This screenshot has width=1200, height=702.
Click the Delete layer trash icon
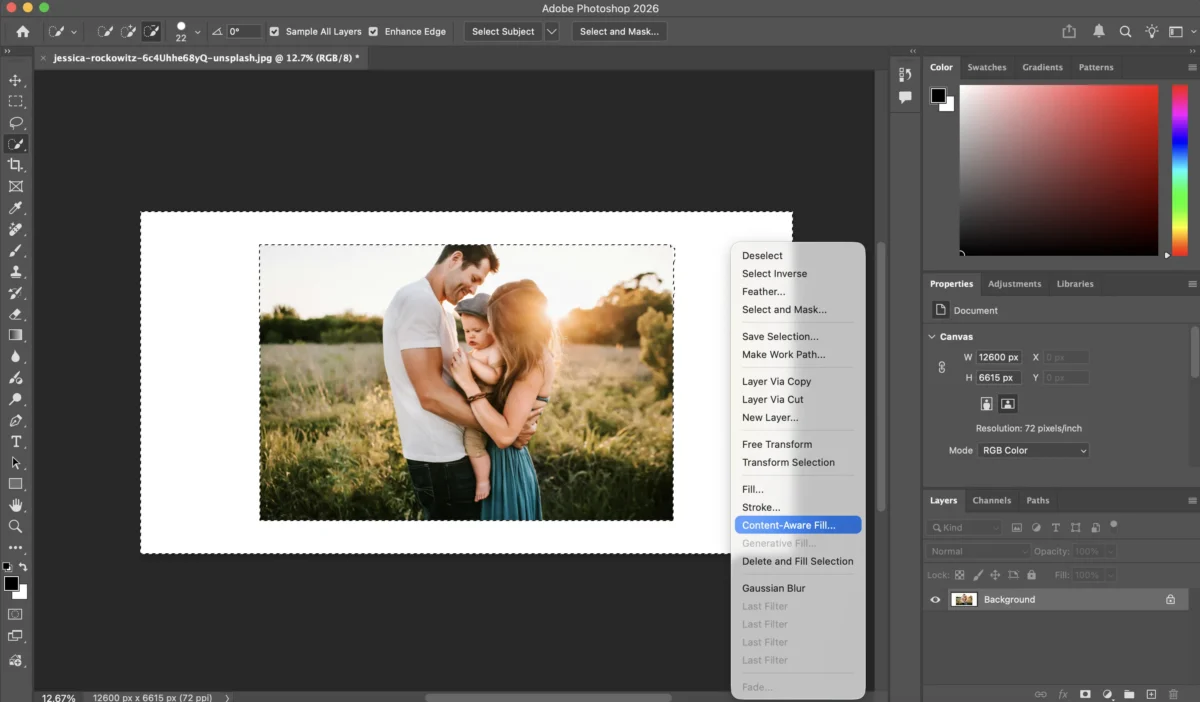click(1174, 694)
